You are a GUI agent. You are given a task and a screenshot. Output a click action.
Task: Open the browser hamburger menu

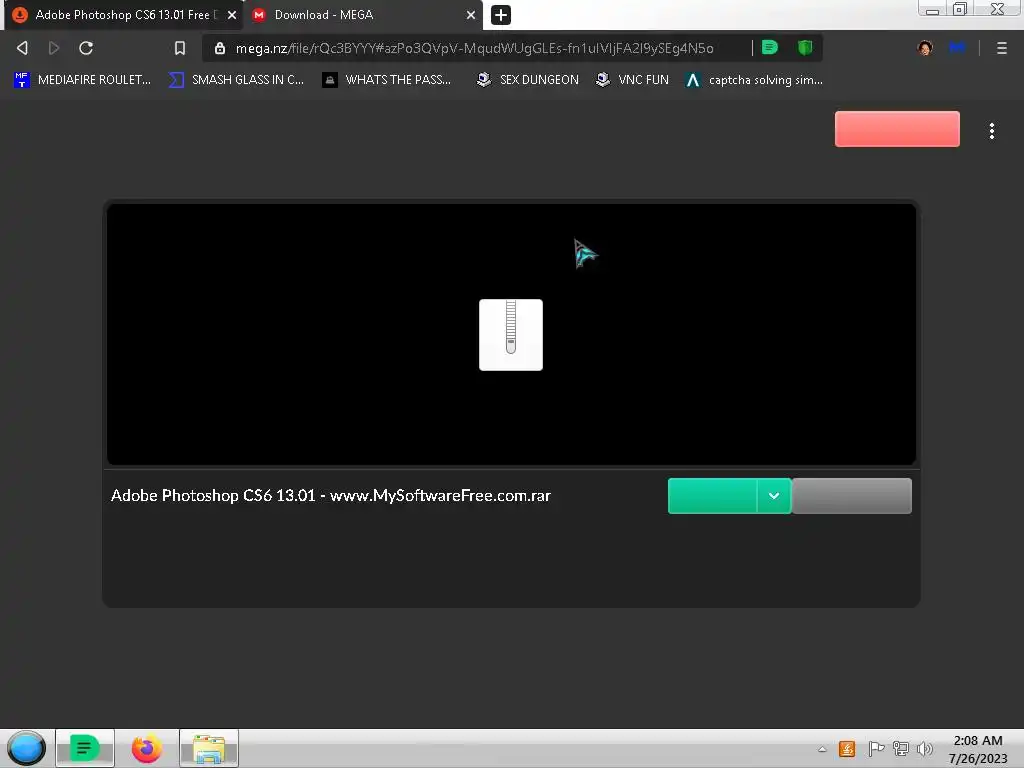pyautogui.click(x=1001, y=48)
